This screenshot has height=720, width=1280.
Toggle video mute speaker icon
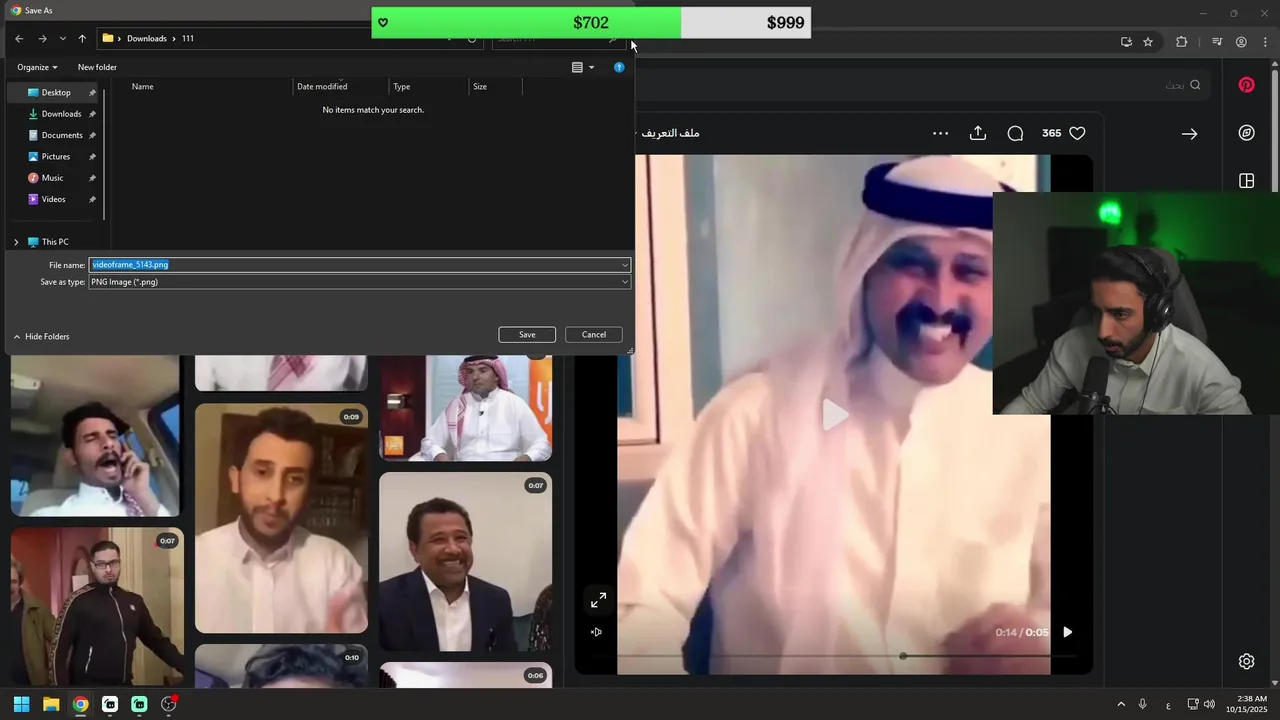click(596, 632)
